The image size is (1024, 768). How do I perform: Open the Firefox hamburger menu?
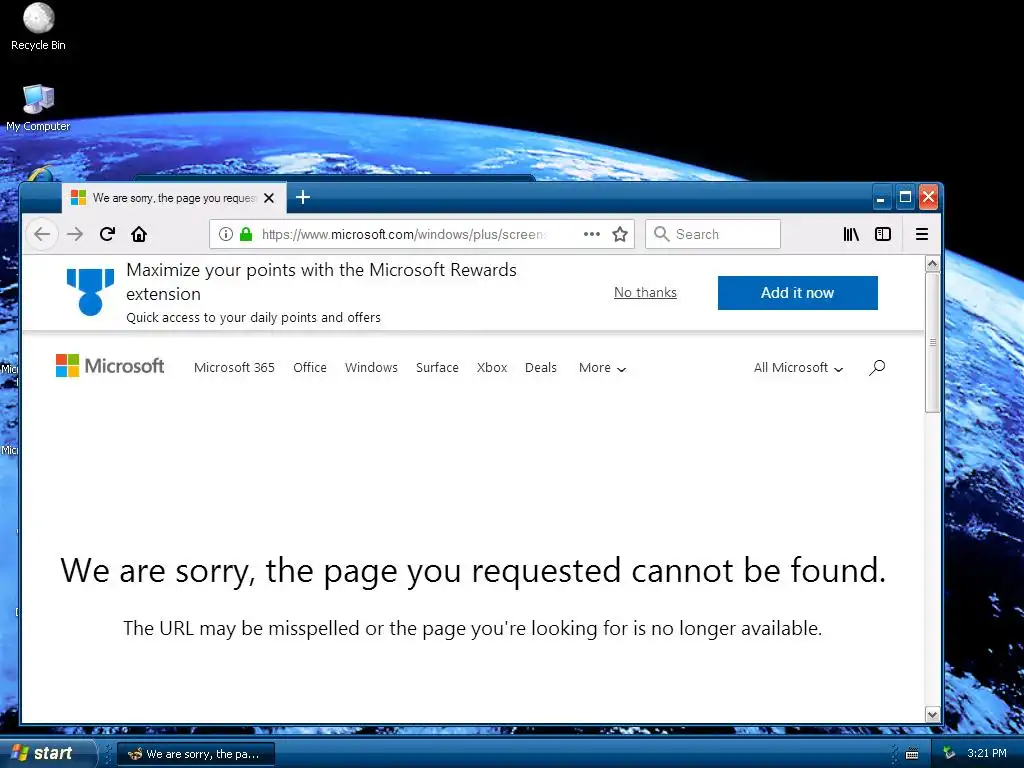[x=921, y=234]
